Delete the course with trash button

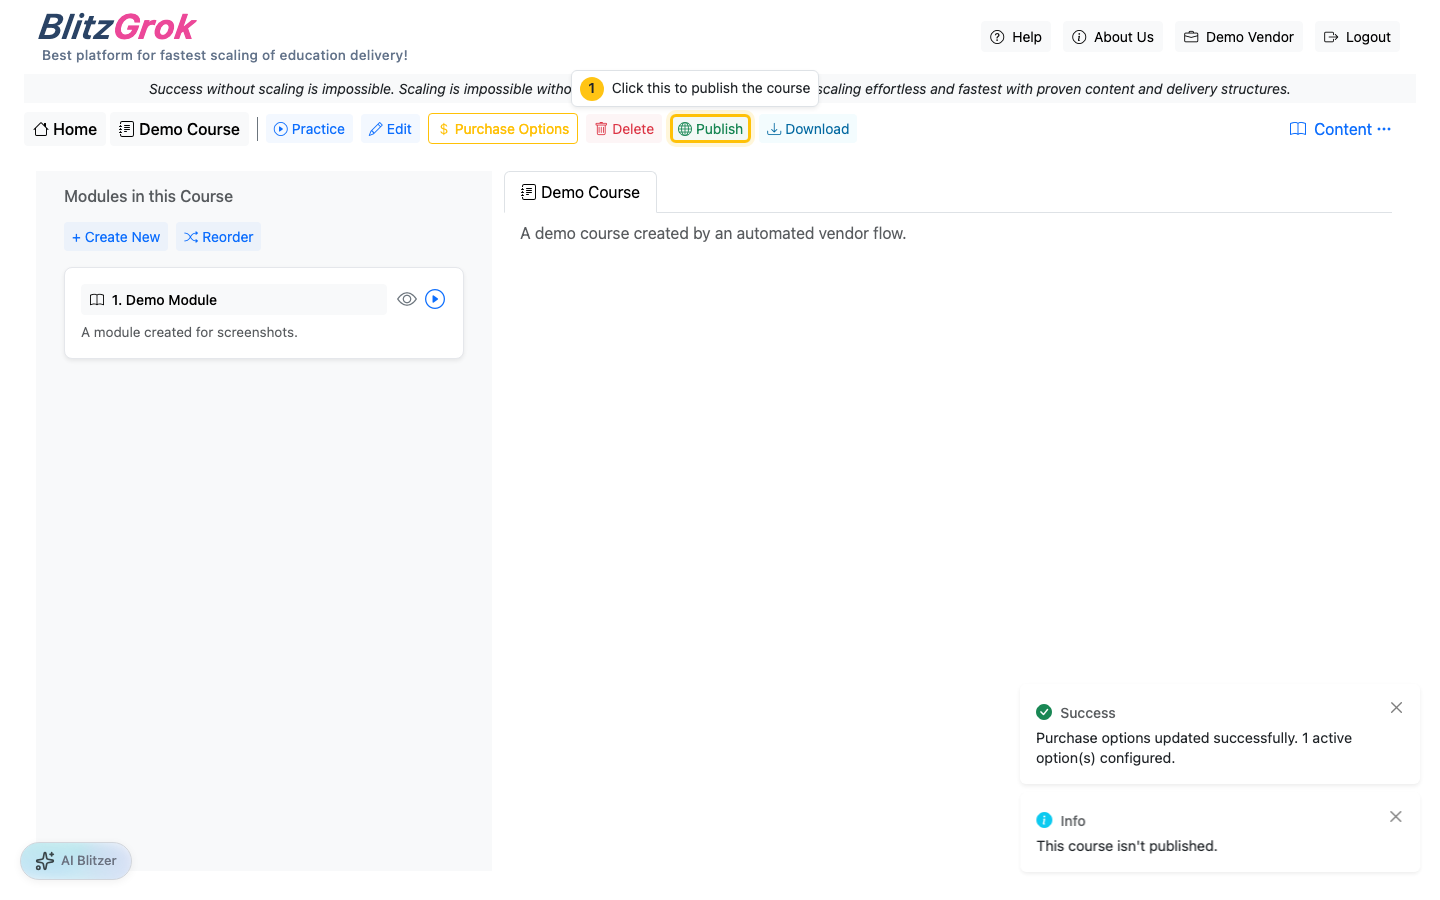pyautogui.click(x=624, y=129)
